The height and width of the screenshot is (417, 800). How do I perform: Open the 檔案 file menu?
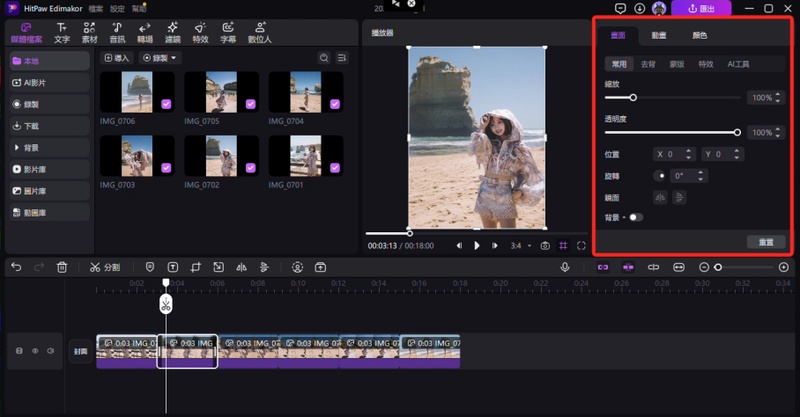tap(95, 9)
